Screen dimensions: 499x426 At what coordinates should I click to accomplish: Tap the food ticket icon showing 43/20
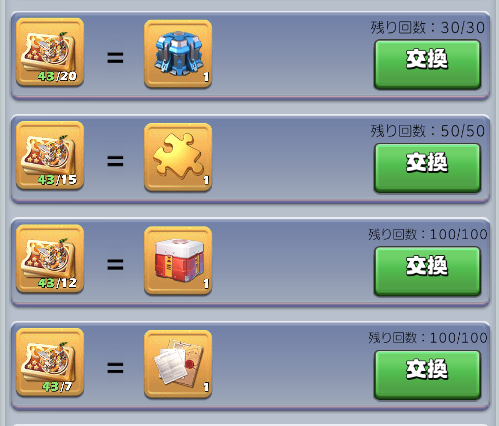coord(50,52)
